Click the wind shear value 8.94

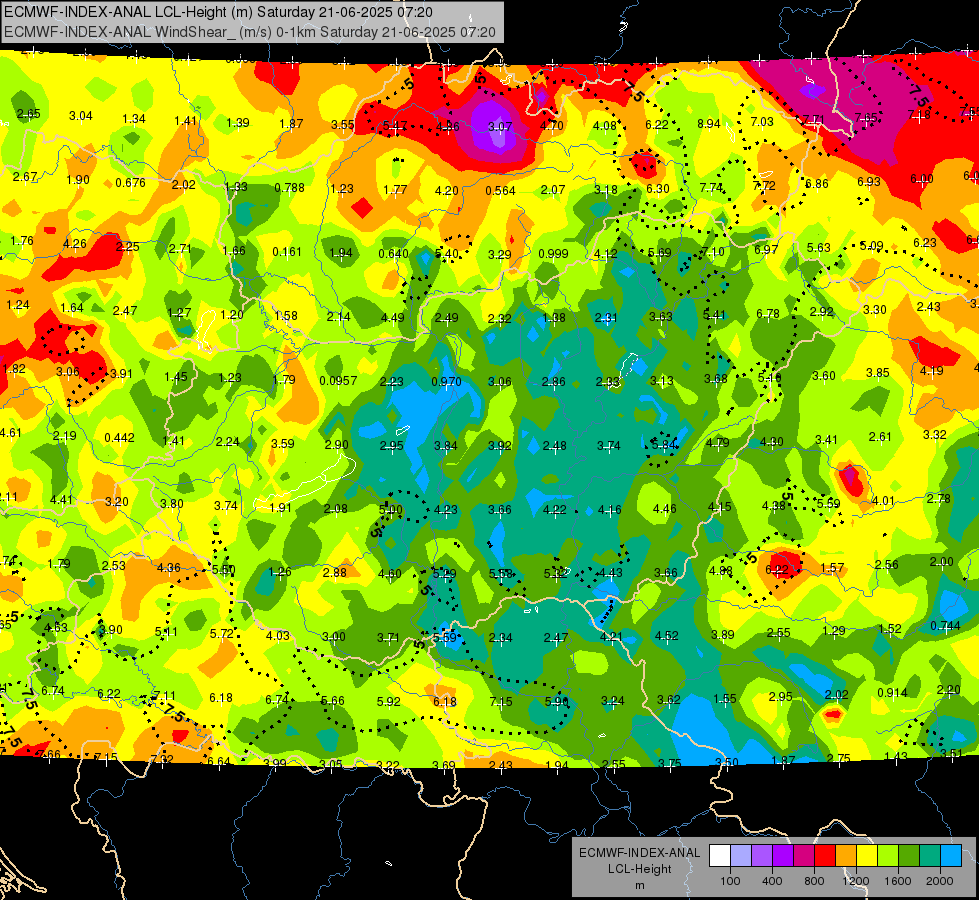709,124
